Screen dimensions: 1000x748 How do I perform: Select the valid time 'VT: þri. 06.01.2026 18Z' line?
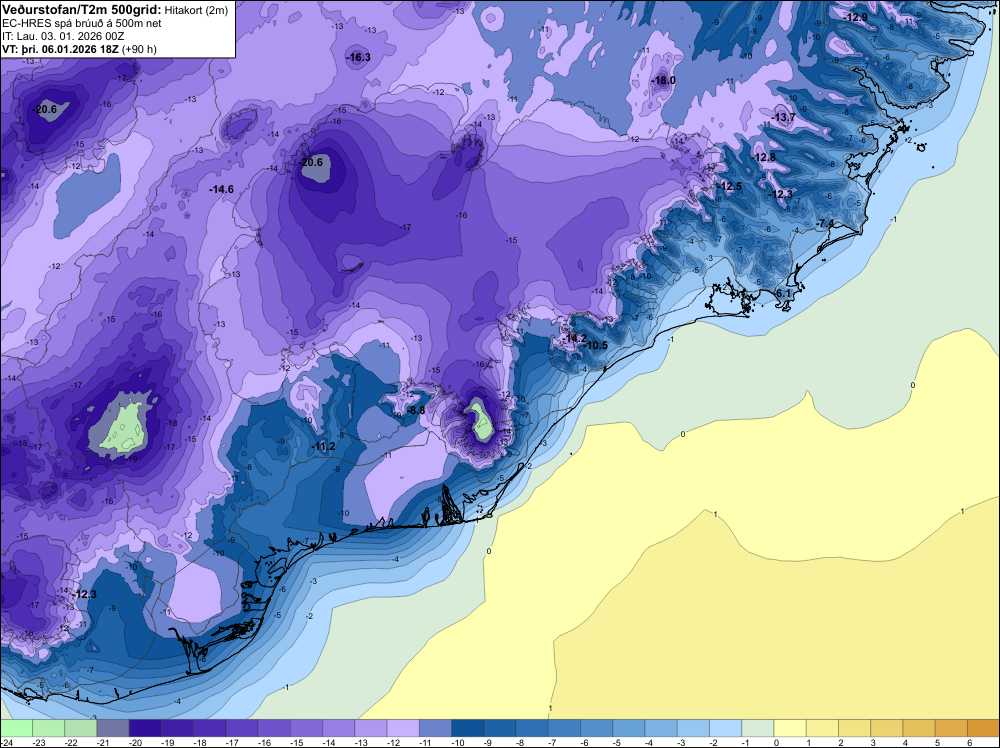click(60, 49)
